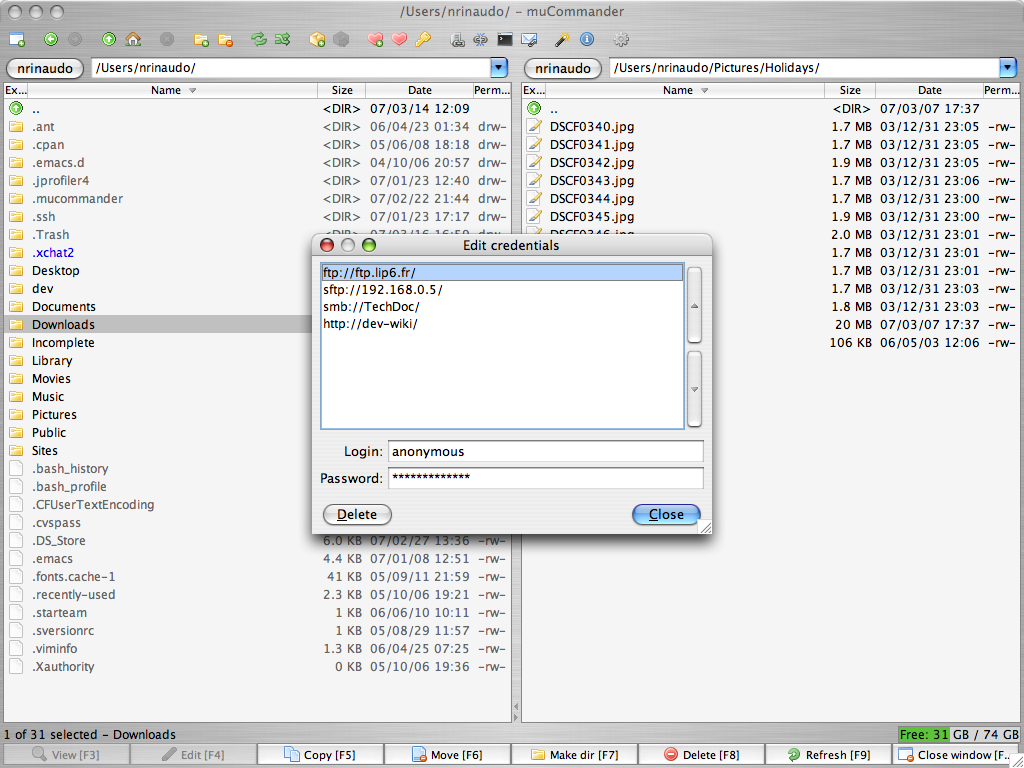The height and width of the screenshot is (768, 1024).
Task: Select the .mucommander folder row
Action: 258,199
